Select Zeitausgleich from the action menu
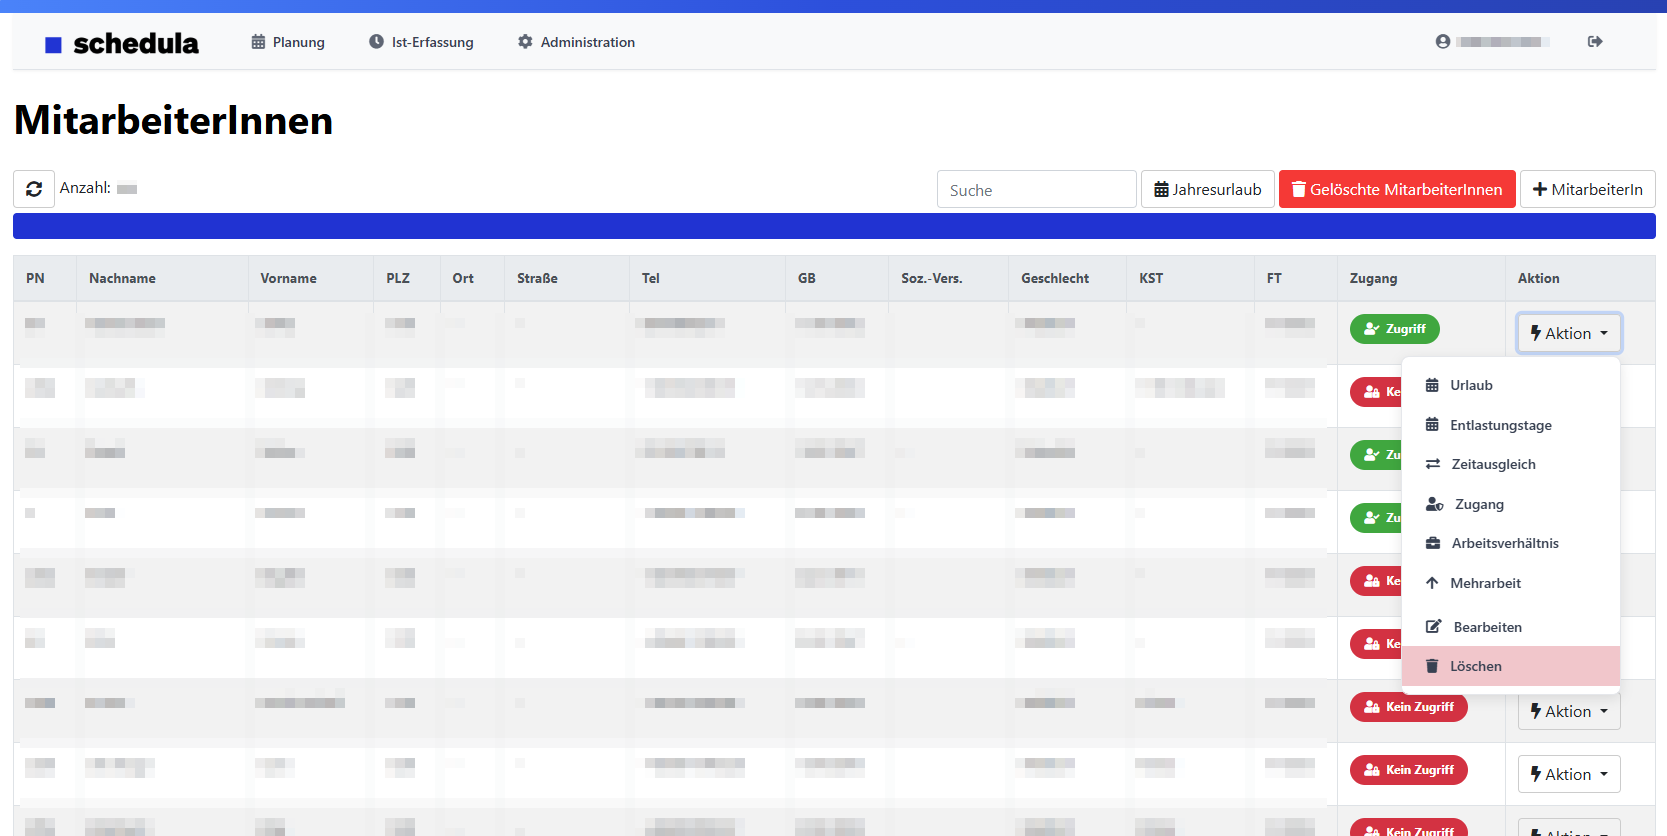Viewport: 1667px width, 836px height. point(1492,465)
